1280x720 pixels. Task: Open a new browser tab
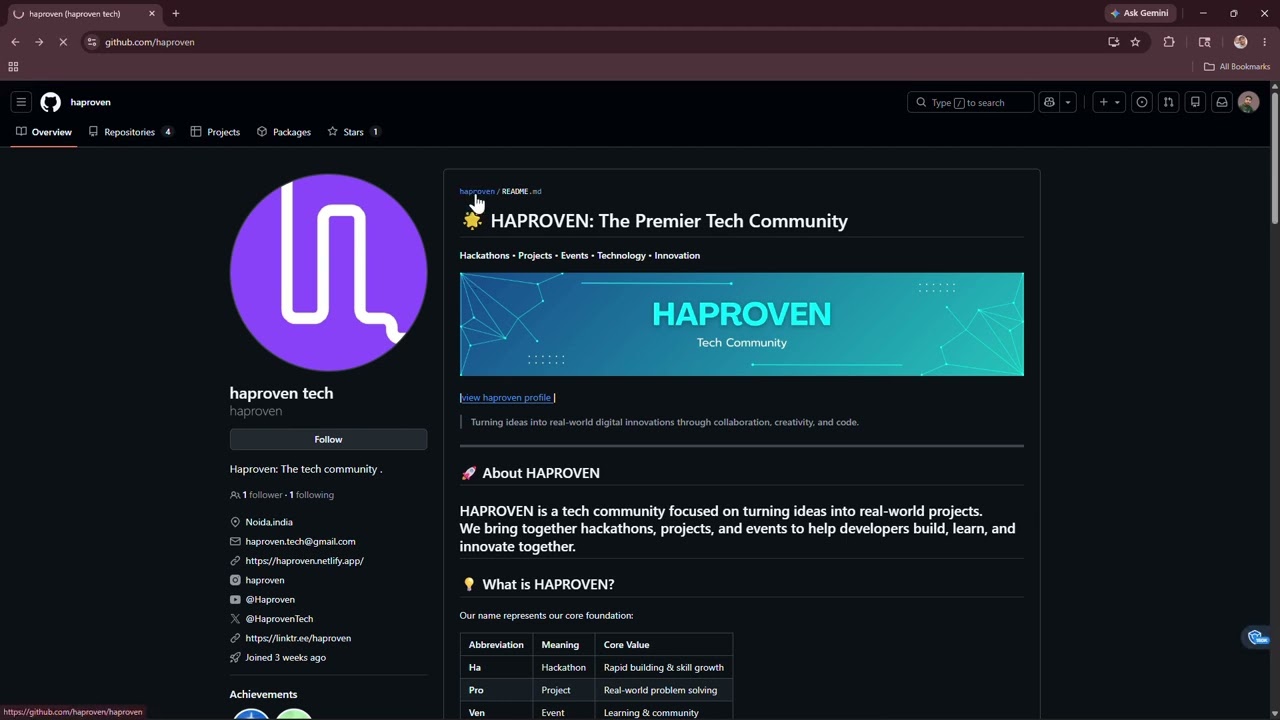[176, 13]
